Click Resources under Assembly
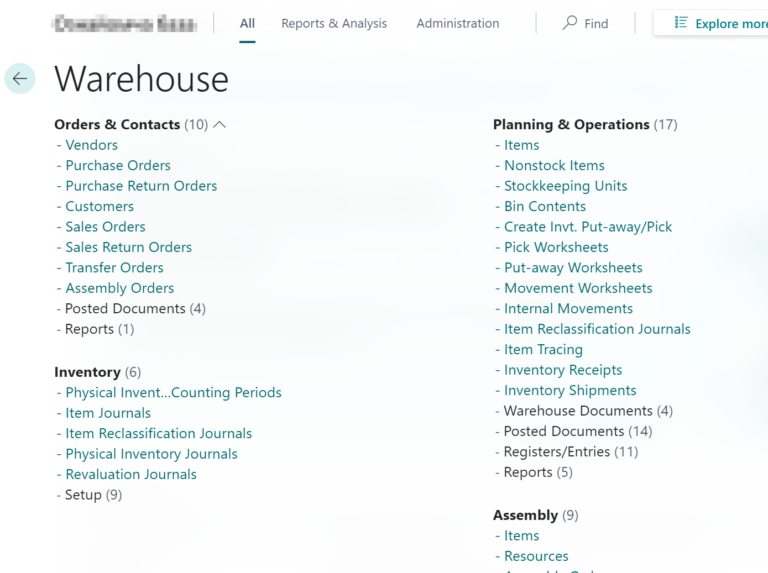The height and width of the screenshot is (573, 768). pyautogui.click(x=536, y=556)
